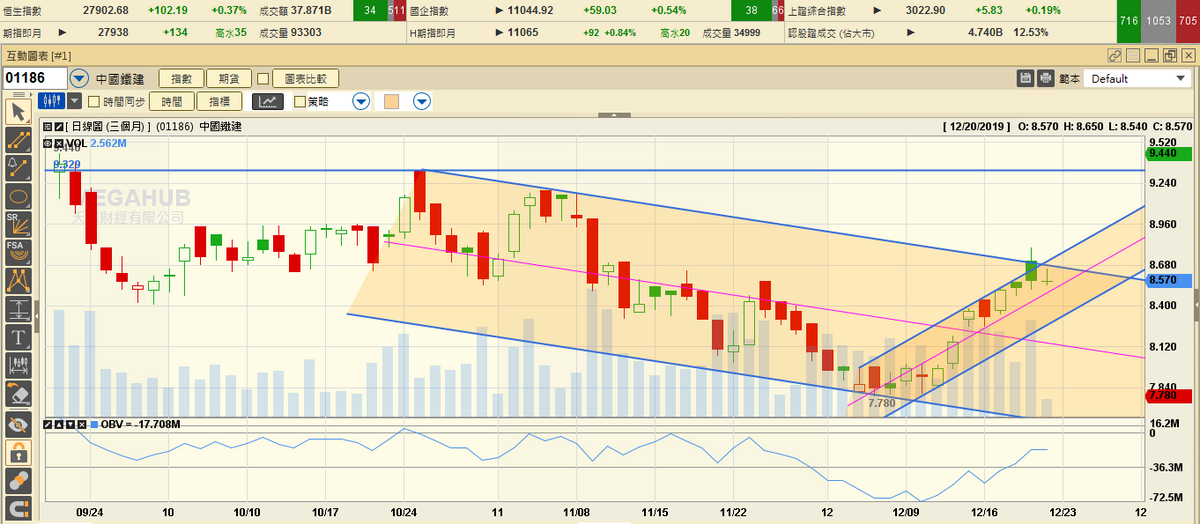Expand 國企指數 index selector arrow

(x=499, y=10)
